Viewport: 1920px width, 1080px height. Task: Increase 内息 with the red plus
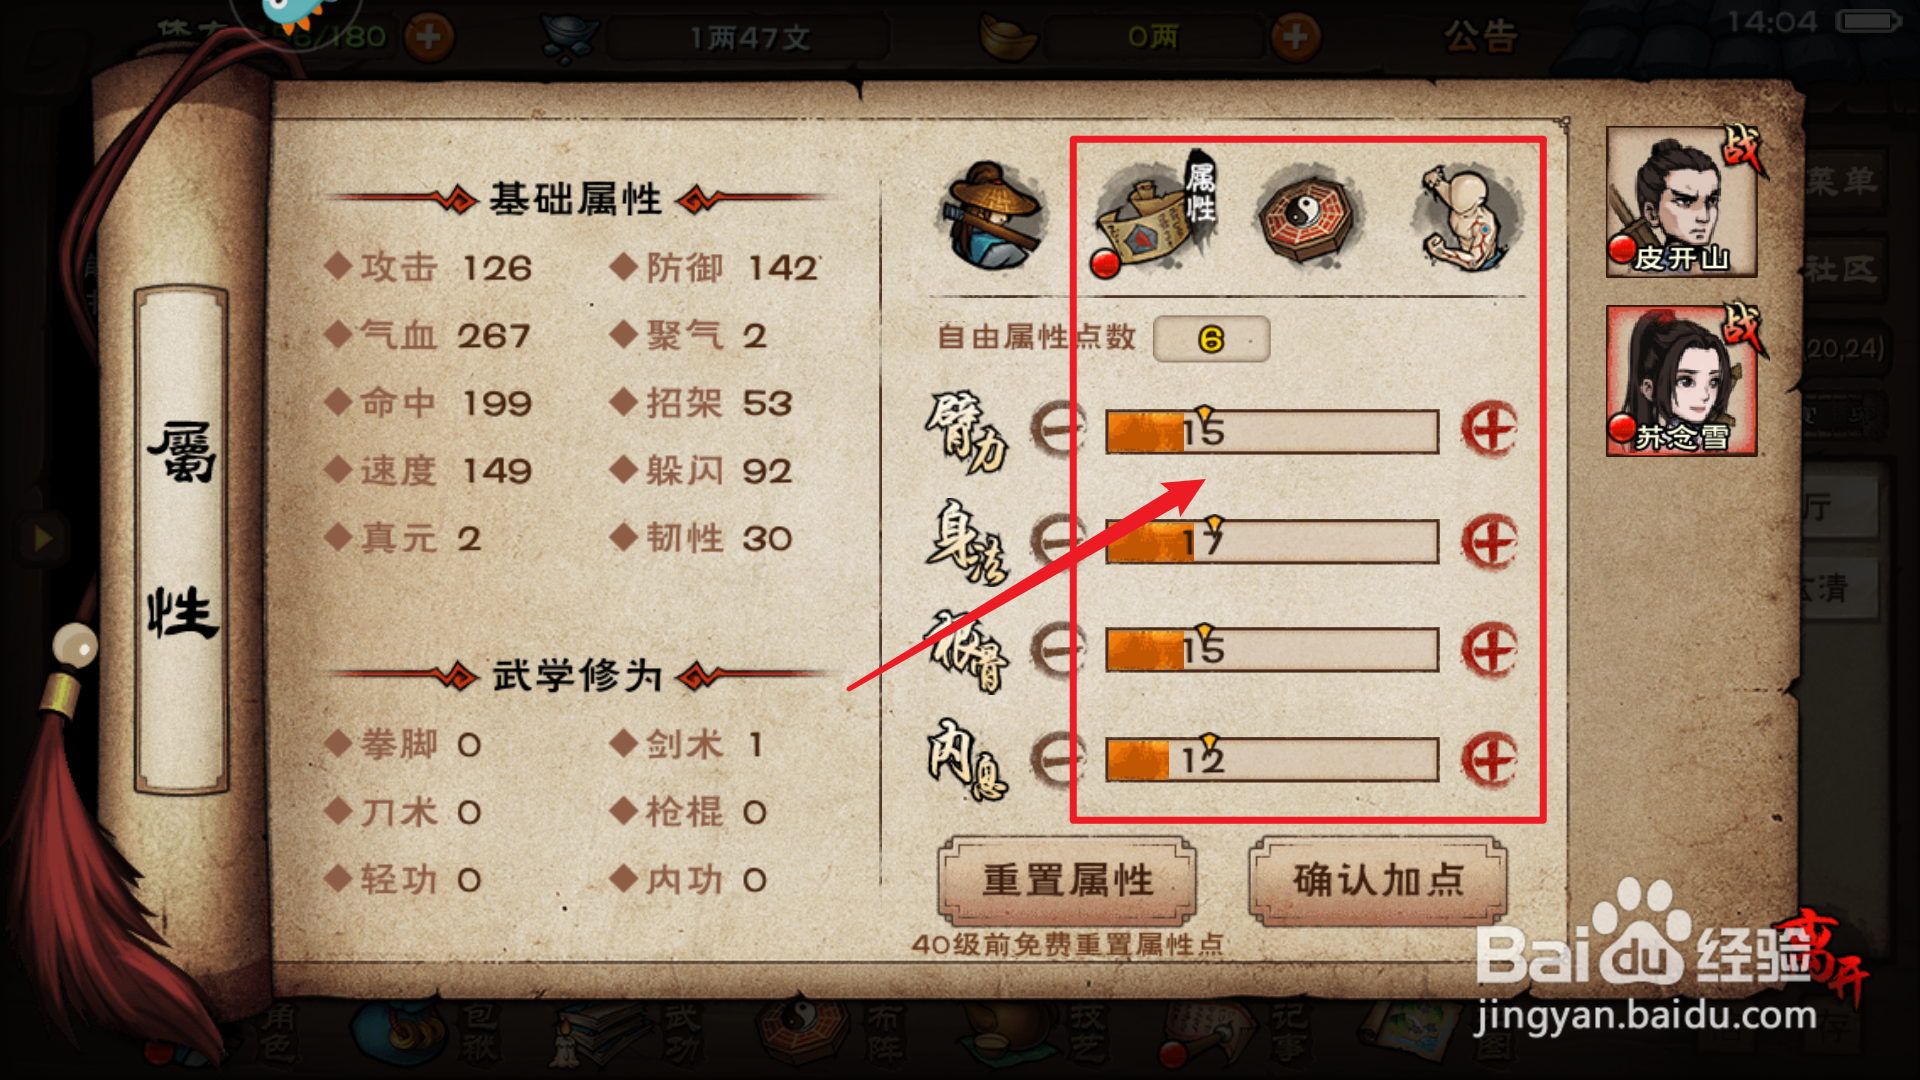coord(1490,760)
